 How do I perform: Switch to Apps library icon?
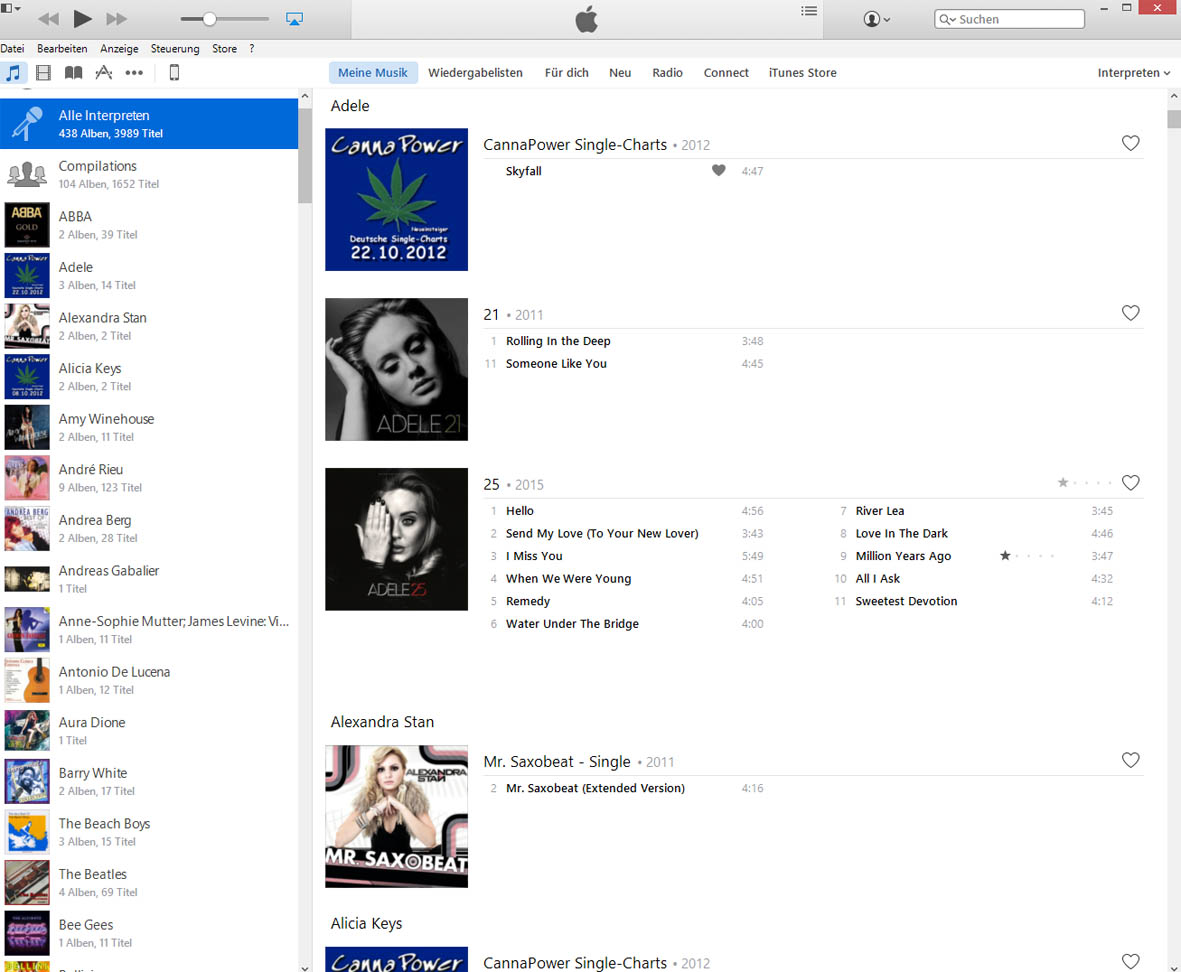tap(104, 72)
